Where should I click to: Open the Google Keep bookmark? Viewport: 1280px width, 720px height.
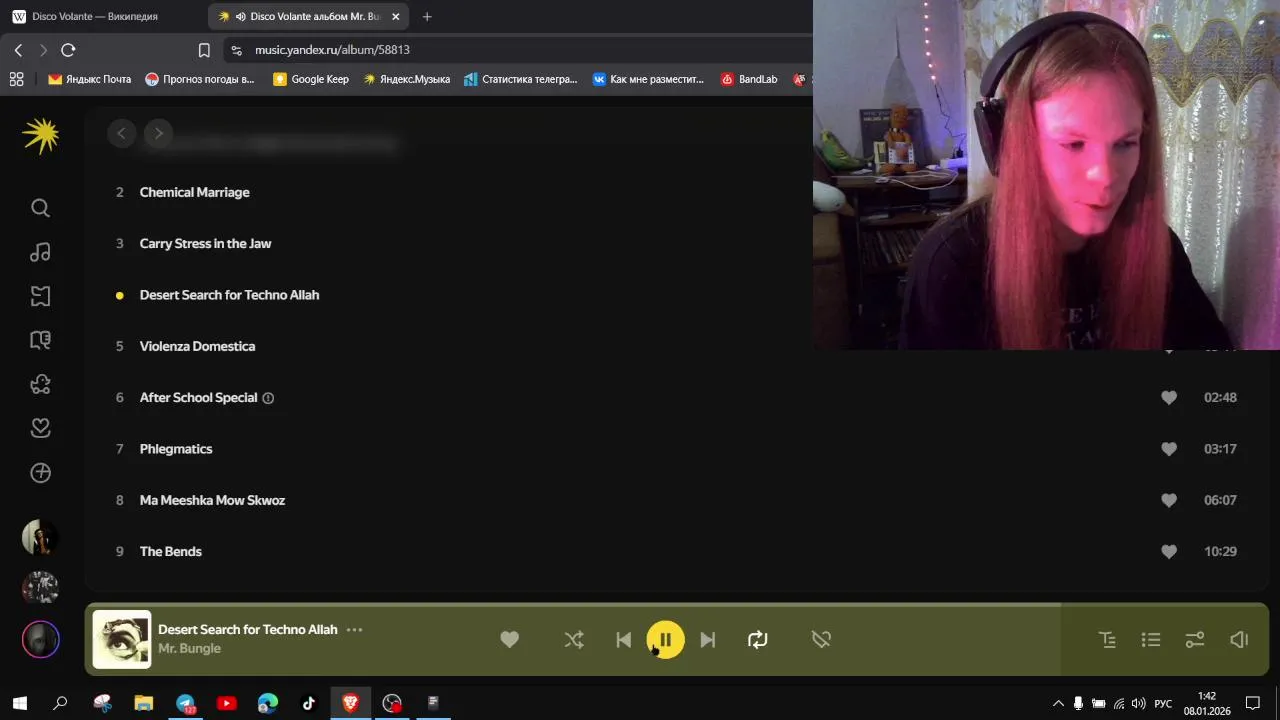[311, 79]
